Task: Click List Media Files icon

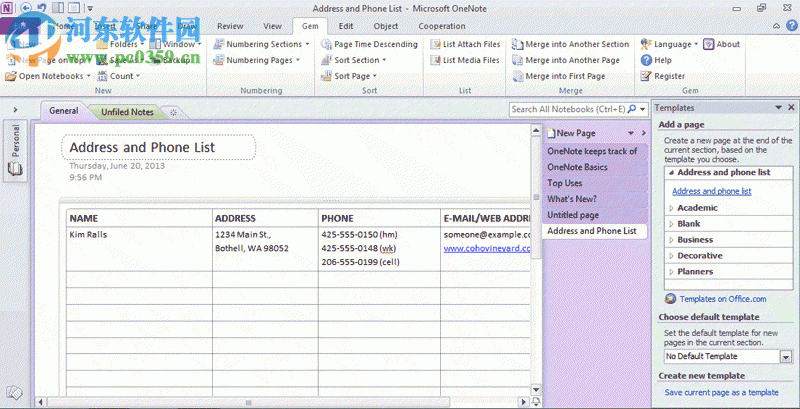Action: click(x=435, y=60)
